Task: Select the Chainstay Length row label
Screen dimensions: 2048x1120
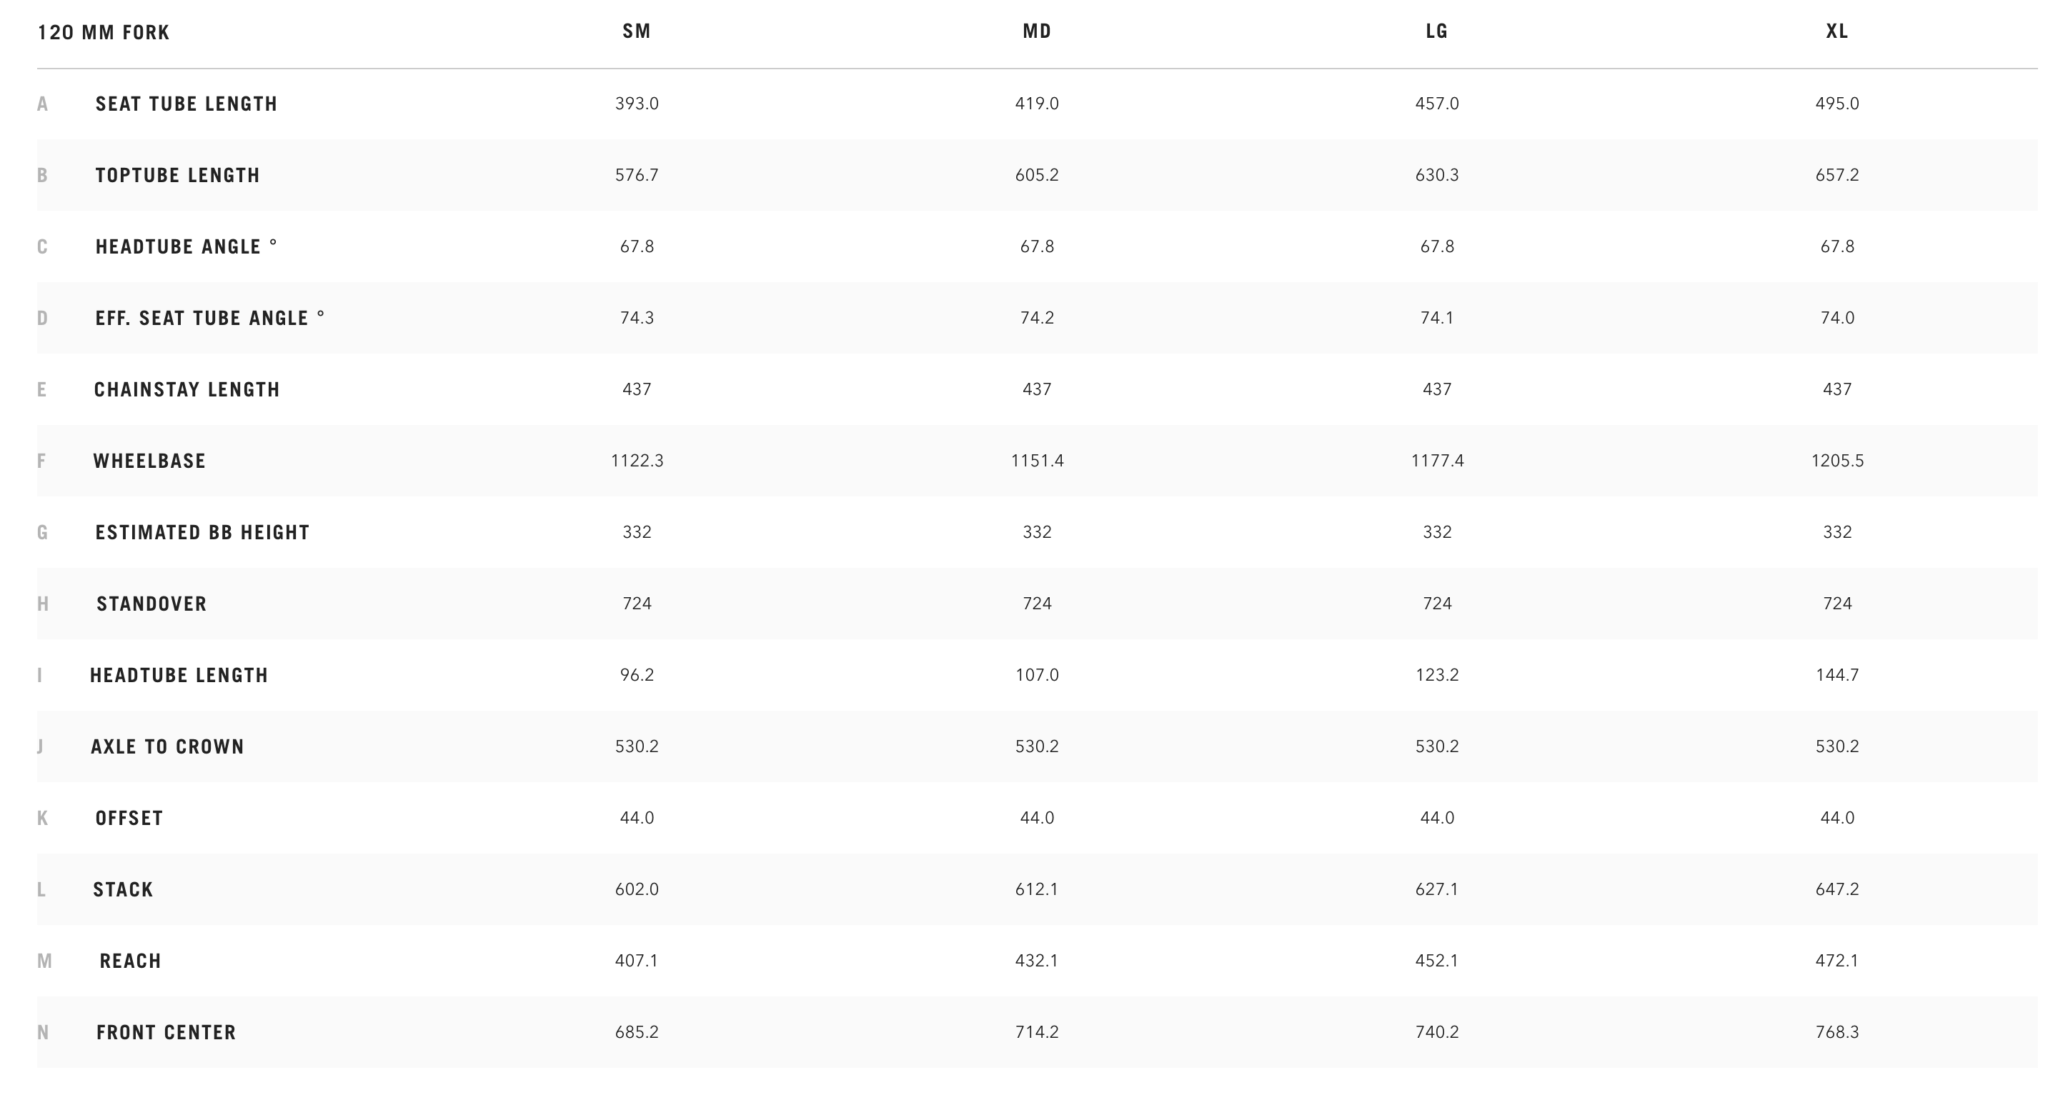Action: tap(187, 390)
